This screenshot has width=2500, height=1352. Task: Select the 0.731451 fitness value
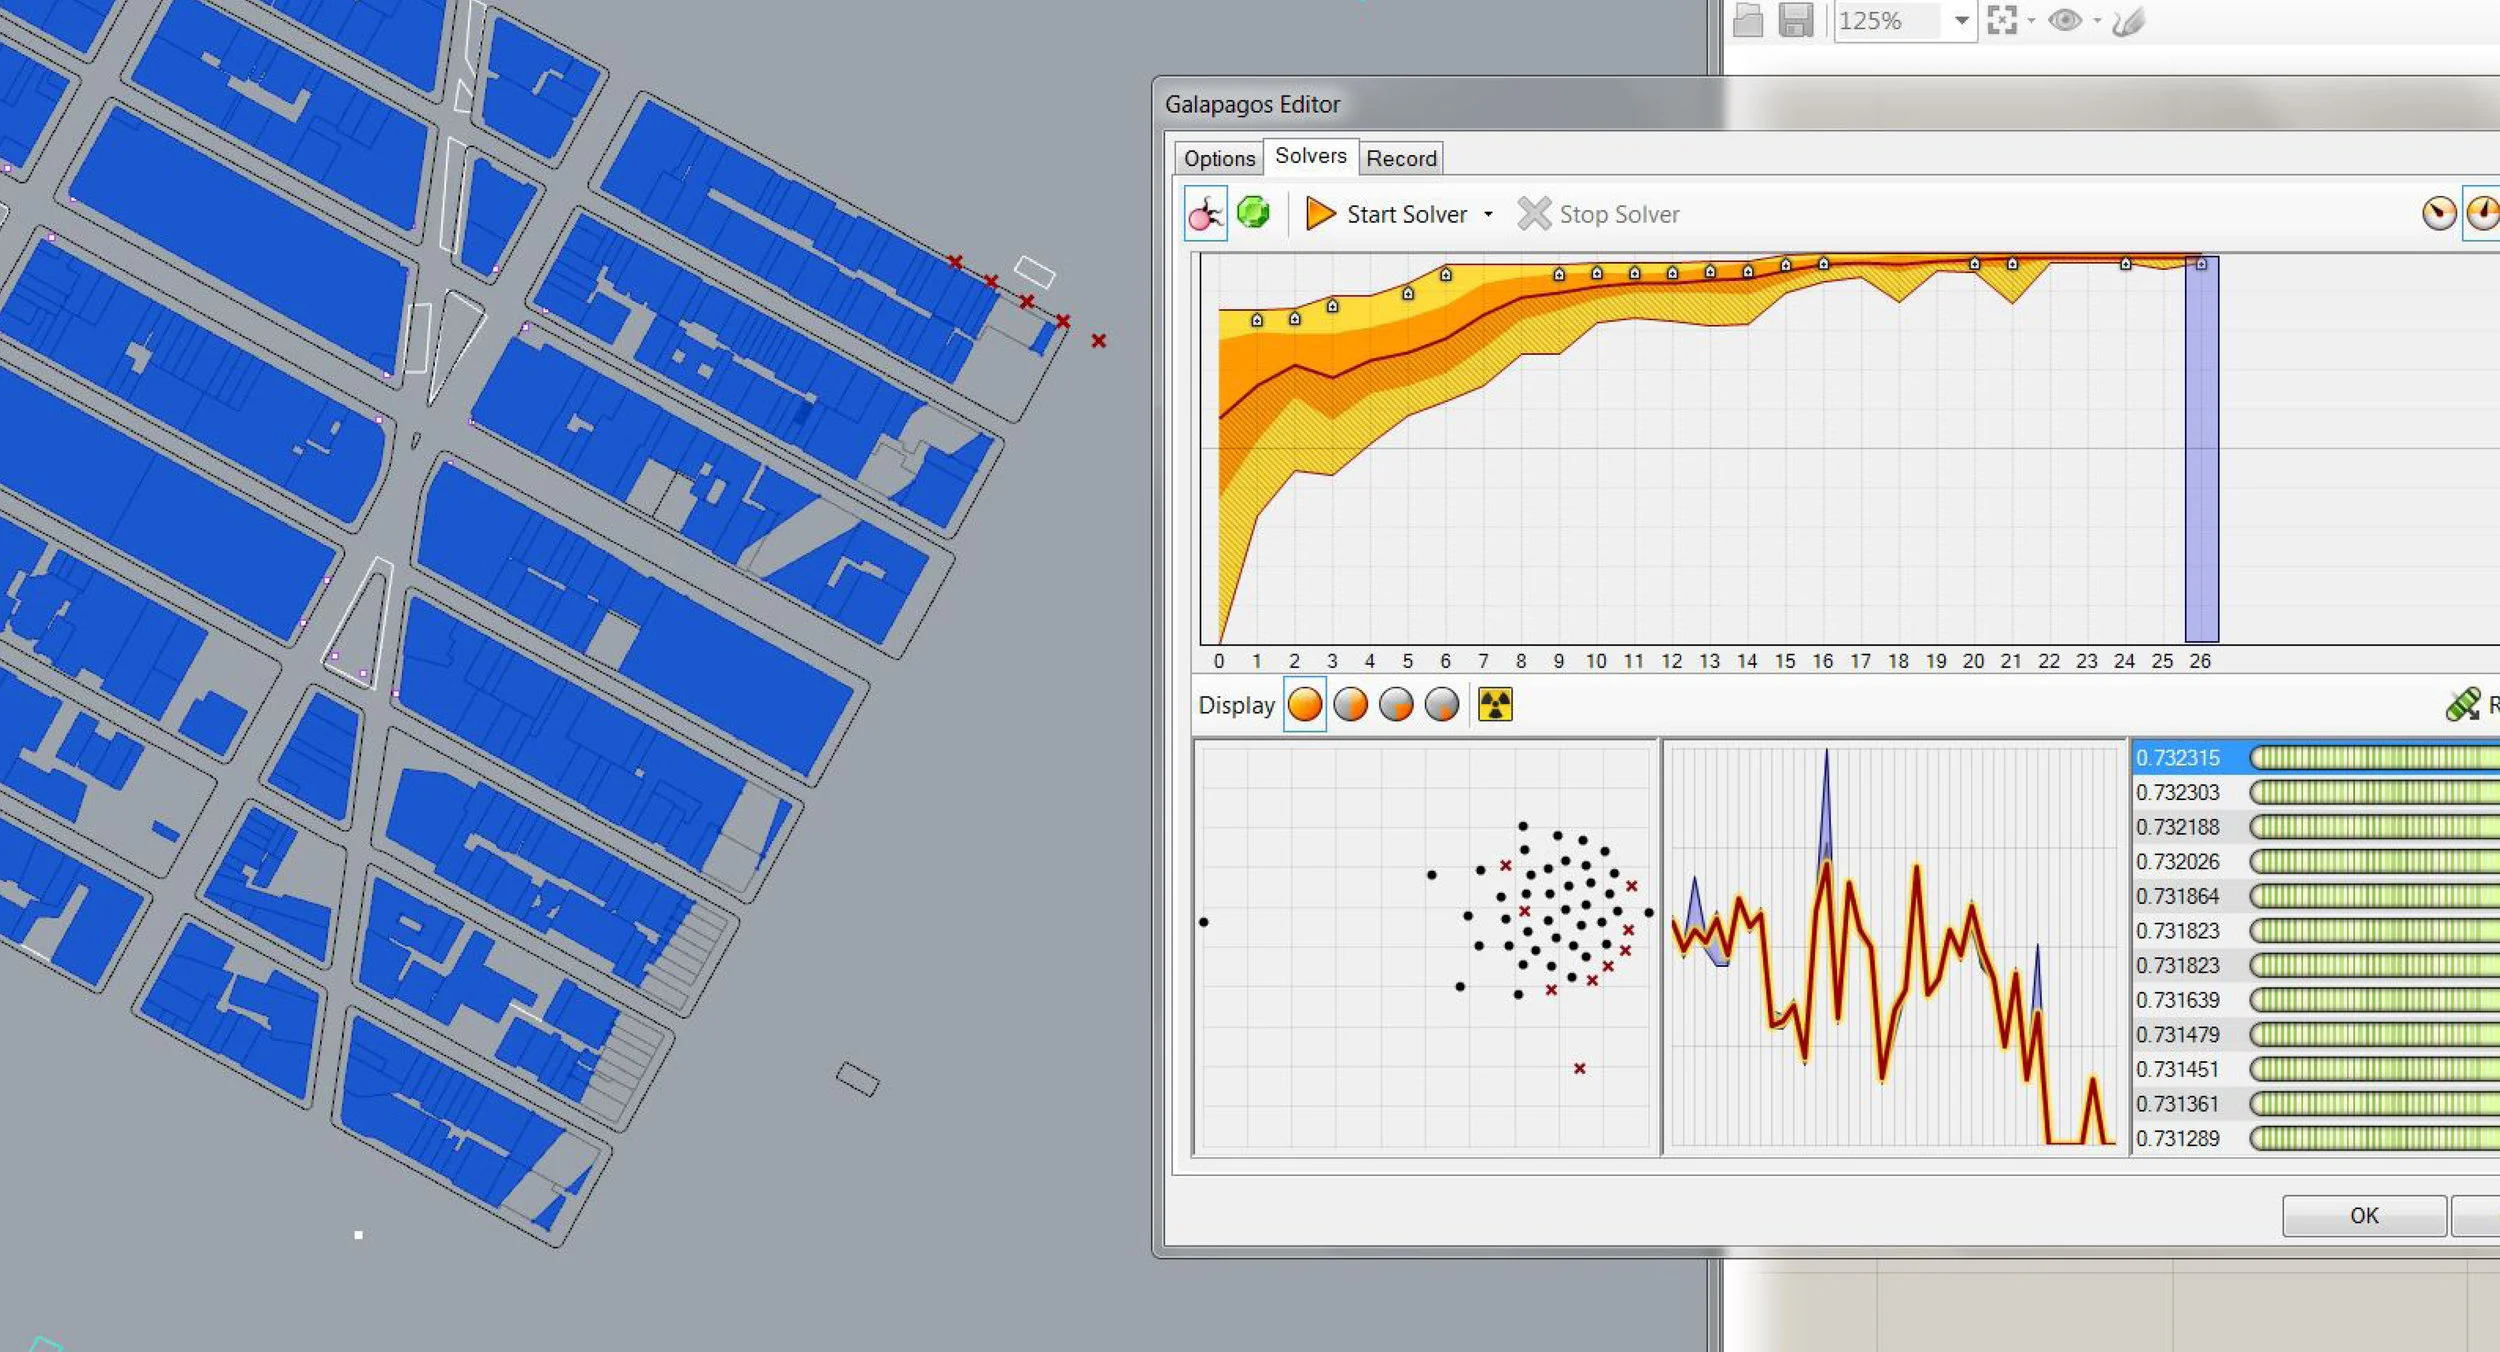(2178, 1069)
